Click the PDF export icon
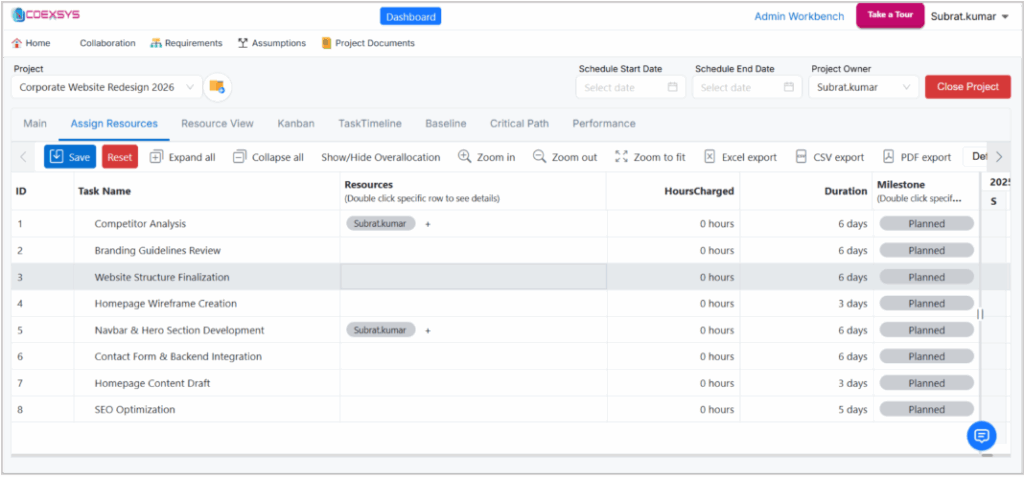Viewport: 1024px width, 477px height. point(888,157)
